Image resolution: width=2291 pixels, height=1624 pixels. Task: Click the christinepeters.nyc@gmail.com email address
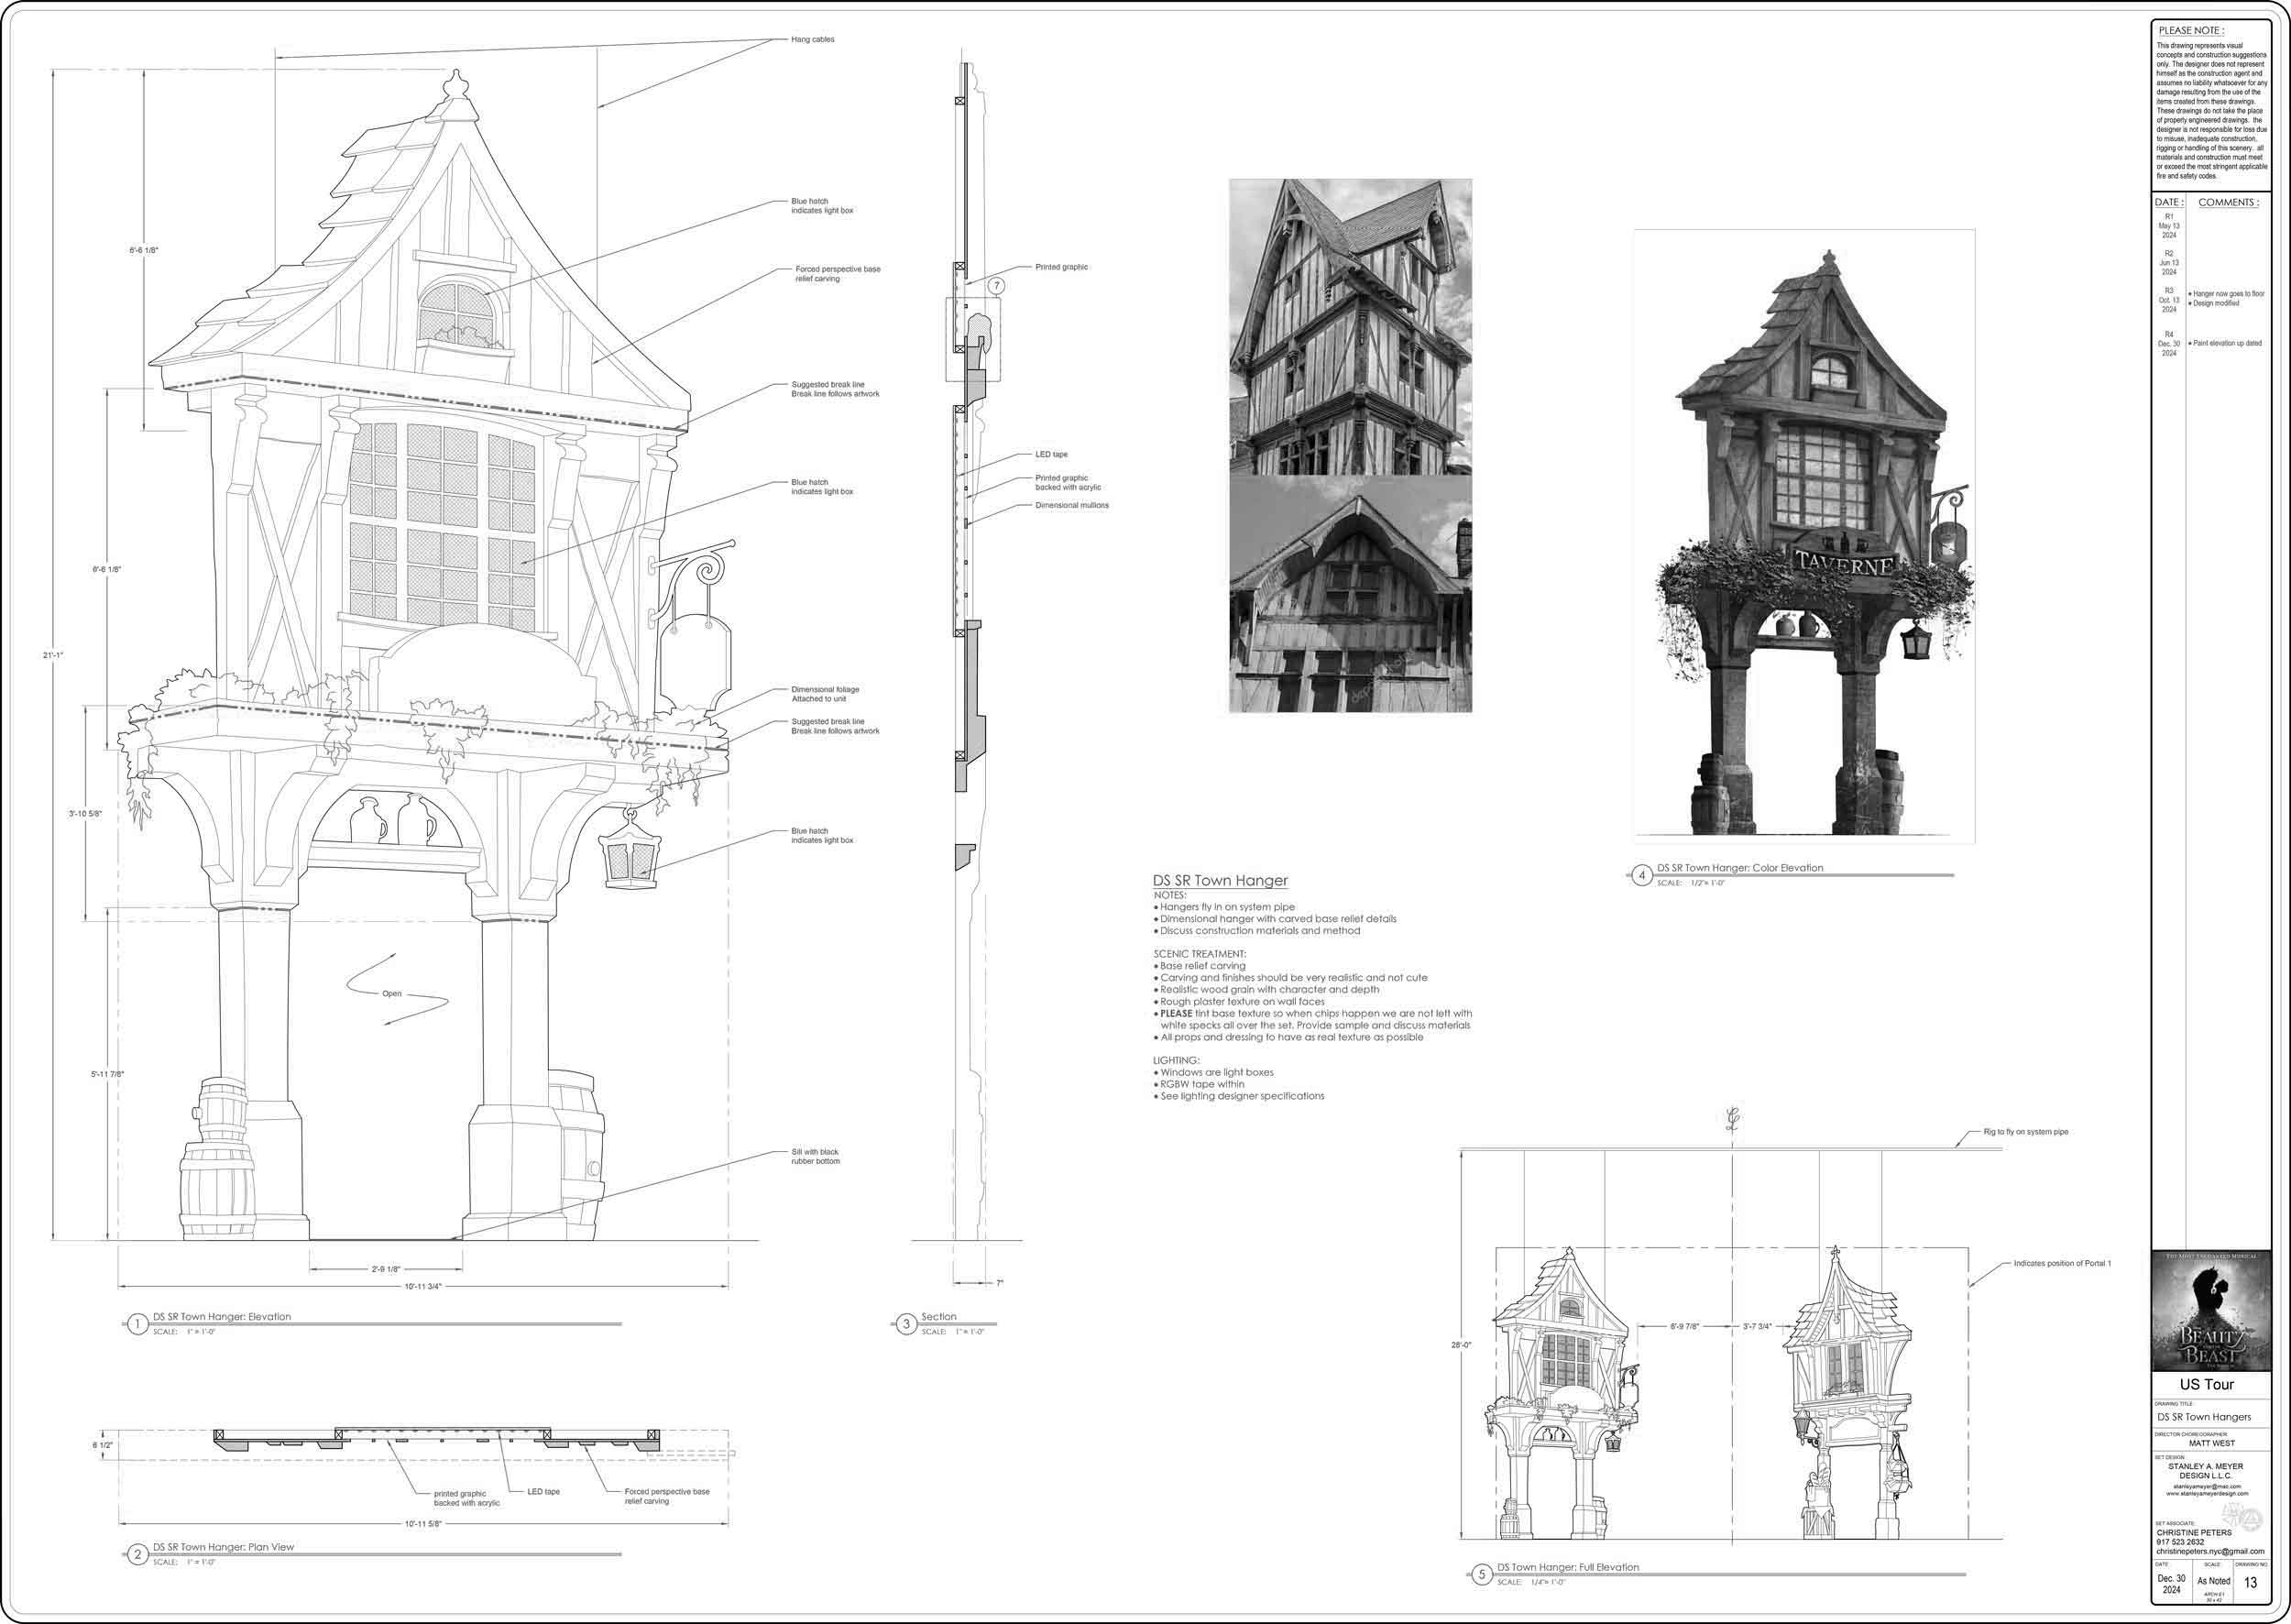tap(2210, 1551)
